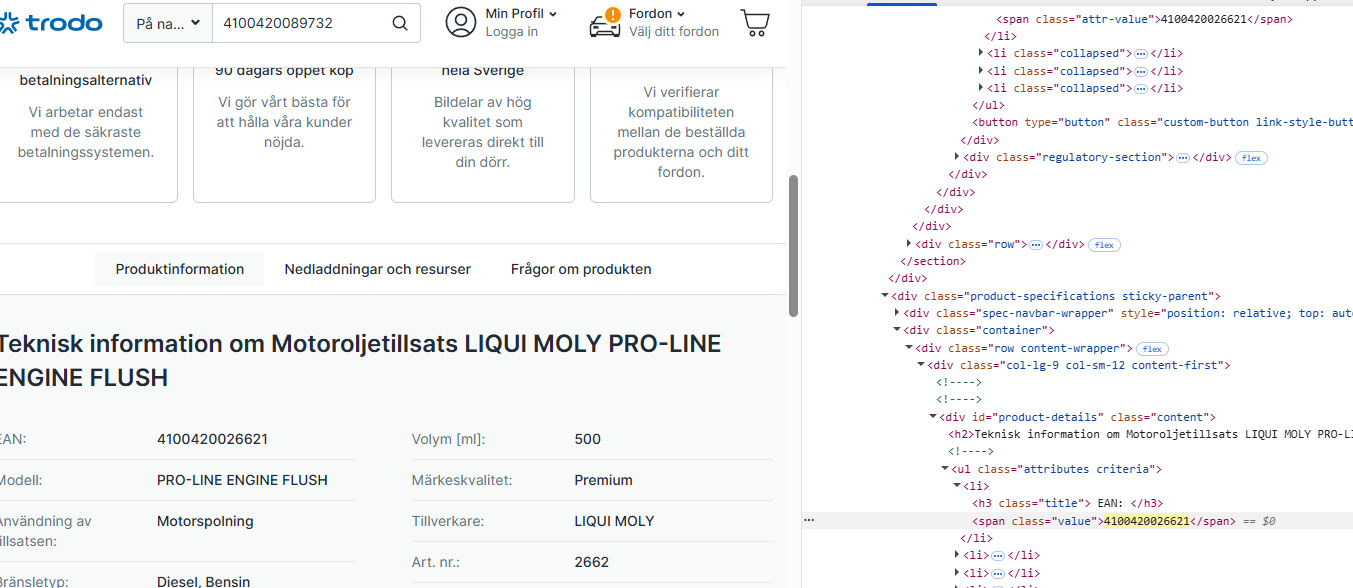The width and height of the screenshot is (1353, 588).
Task: Open the Min Profil dropdown
Action: (x=521, y=13)
